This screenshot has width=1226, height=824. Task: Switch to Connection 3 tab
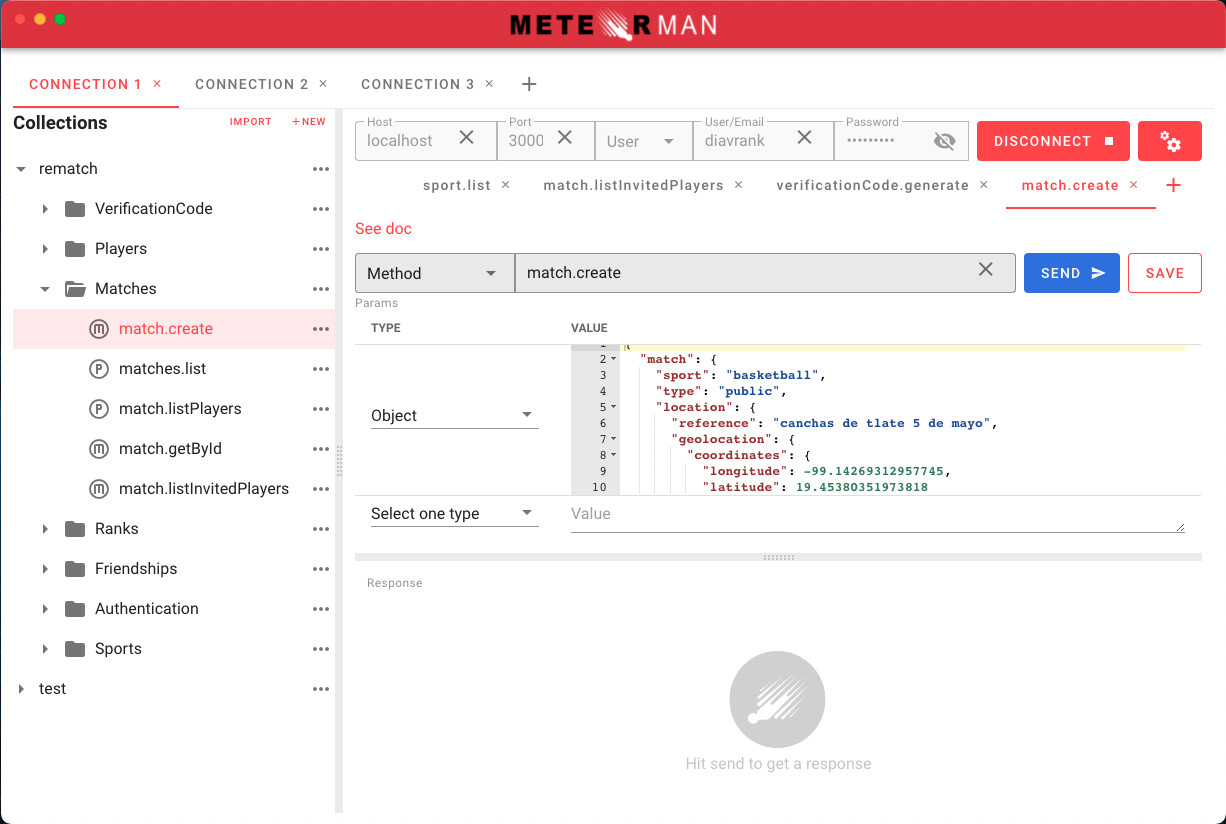pyautogui.click(x=418, y=84)
